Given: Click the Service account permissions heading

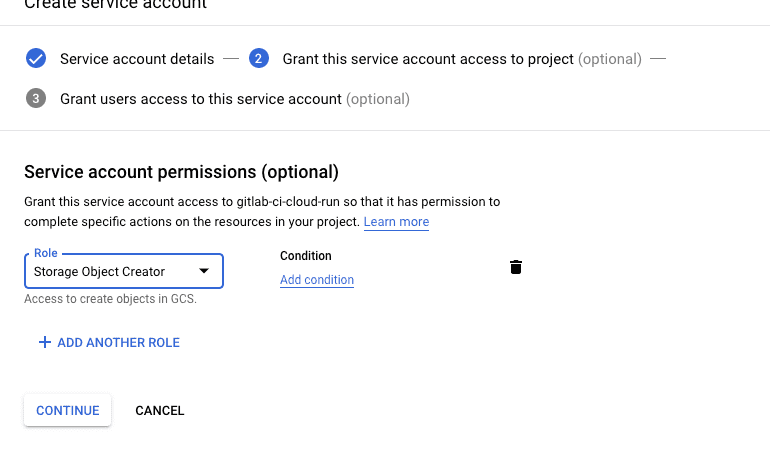Looking at the screenshot, I should tap(181, 171).
